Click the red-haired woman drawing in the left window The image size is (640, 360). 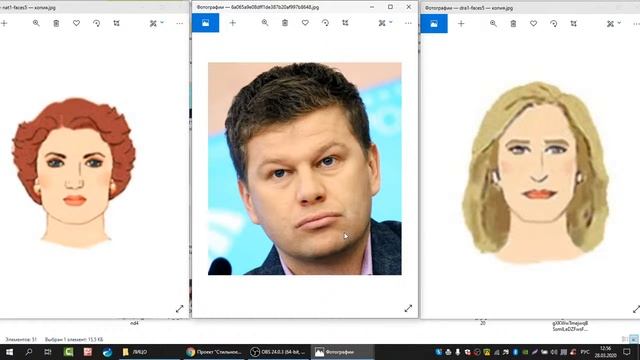(74, 173)
